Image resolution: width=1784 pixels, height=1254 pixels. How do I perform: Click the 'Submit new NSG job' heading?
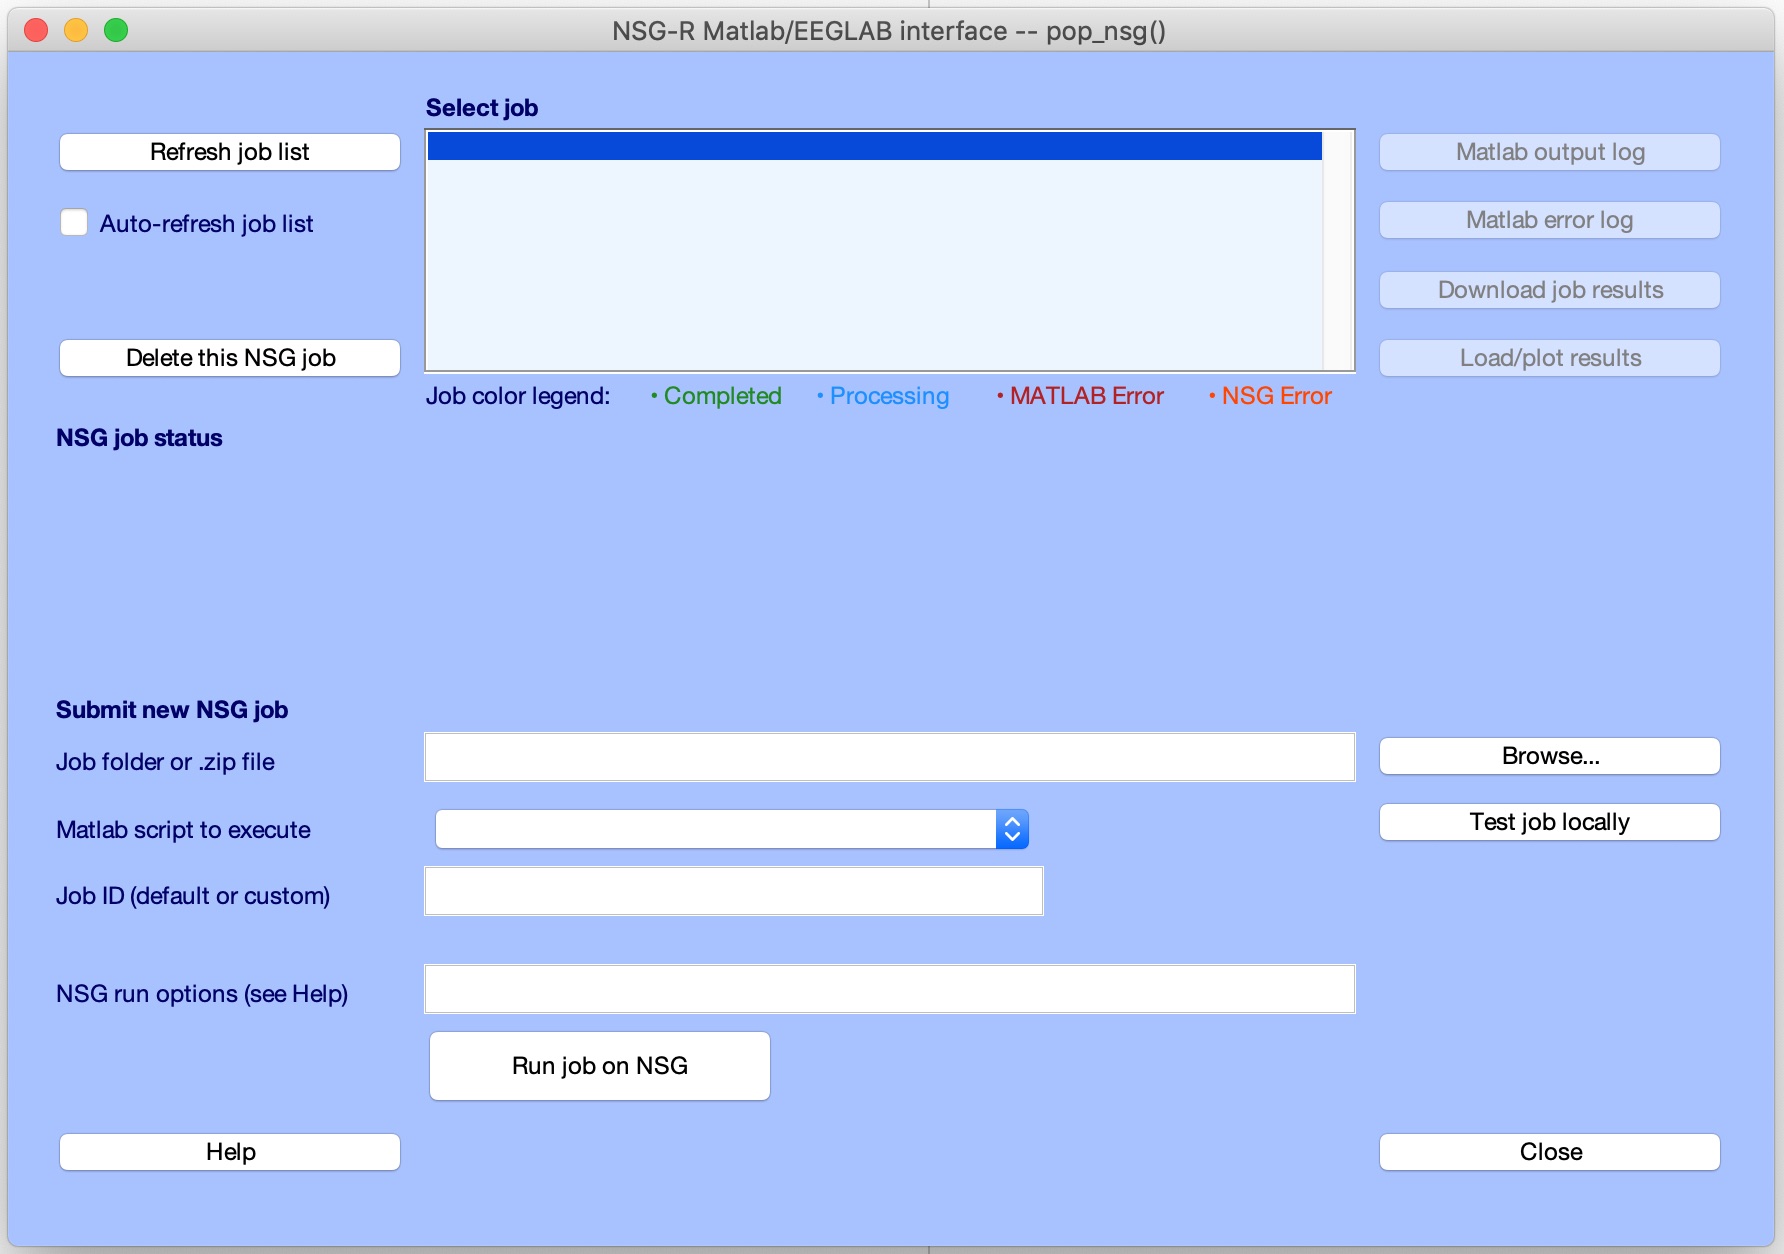(172, 710)
